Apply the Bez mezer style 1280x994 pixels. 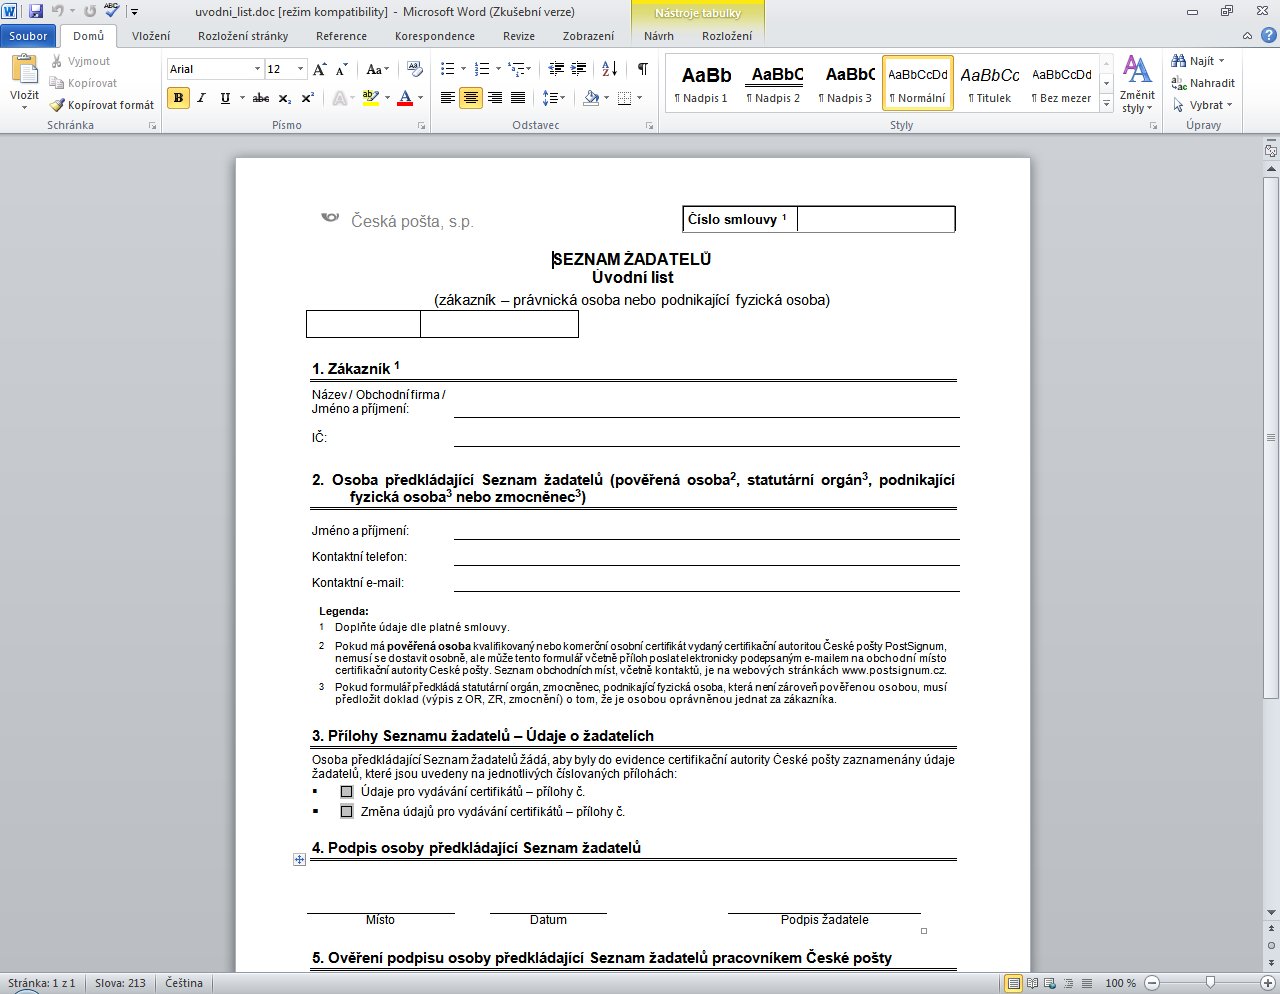(x=1062, y=83)
